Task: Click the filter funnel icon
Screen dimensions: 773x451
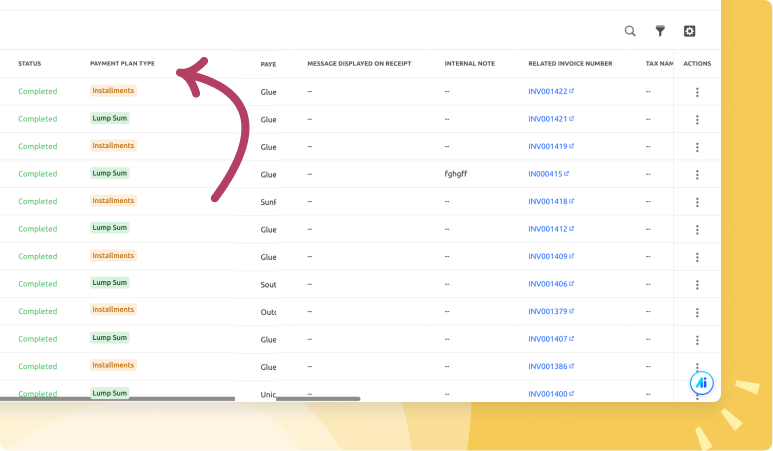Action: click(660, 31)
